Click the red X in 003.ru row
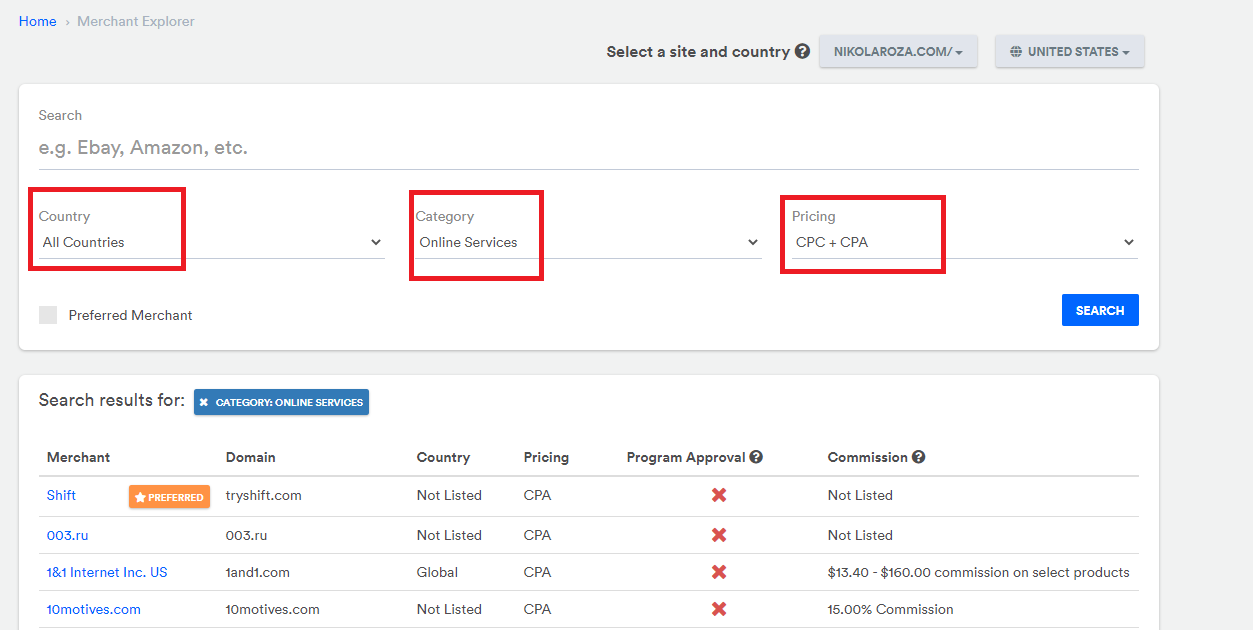 pyautogui.click(x=718, y=535)
